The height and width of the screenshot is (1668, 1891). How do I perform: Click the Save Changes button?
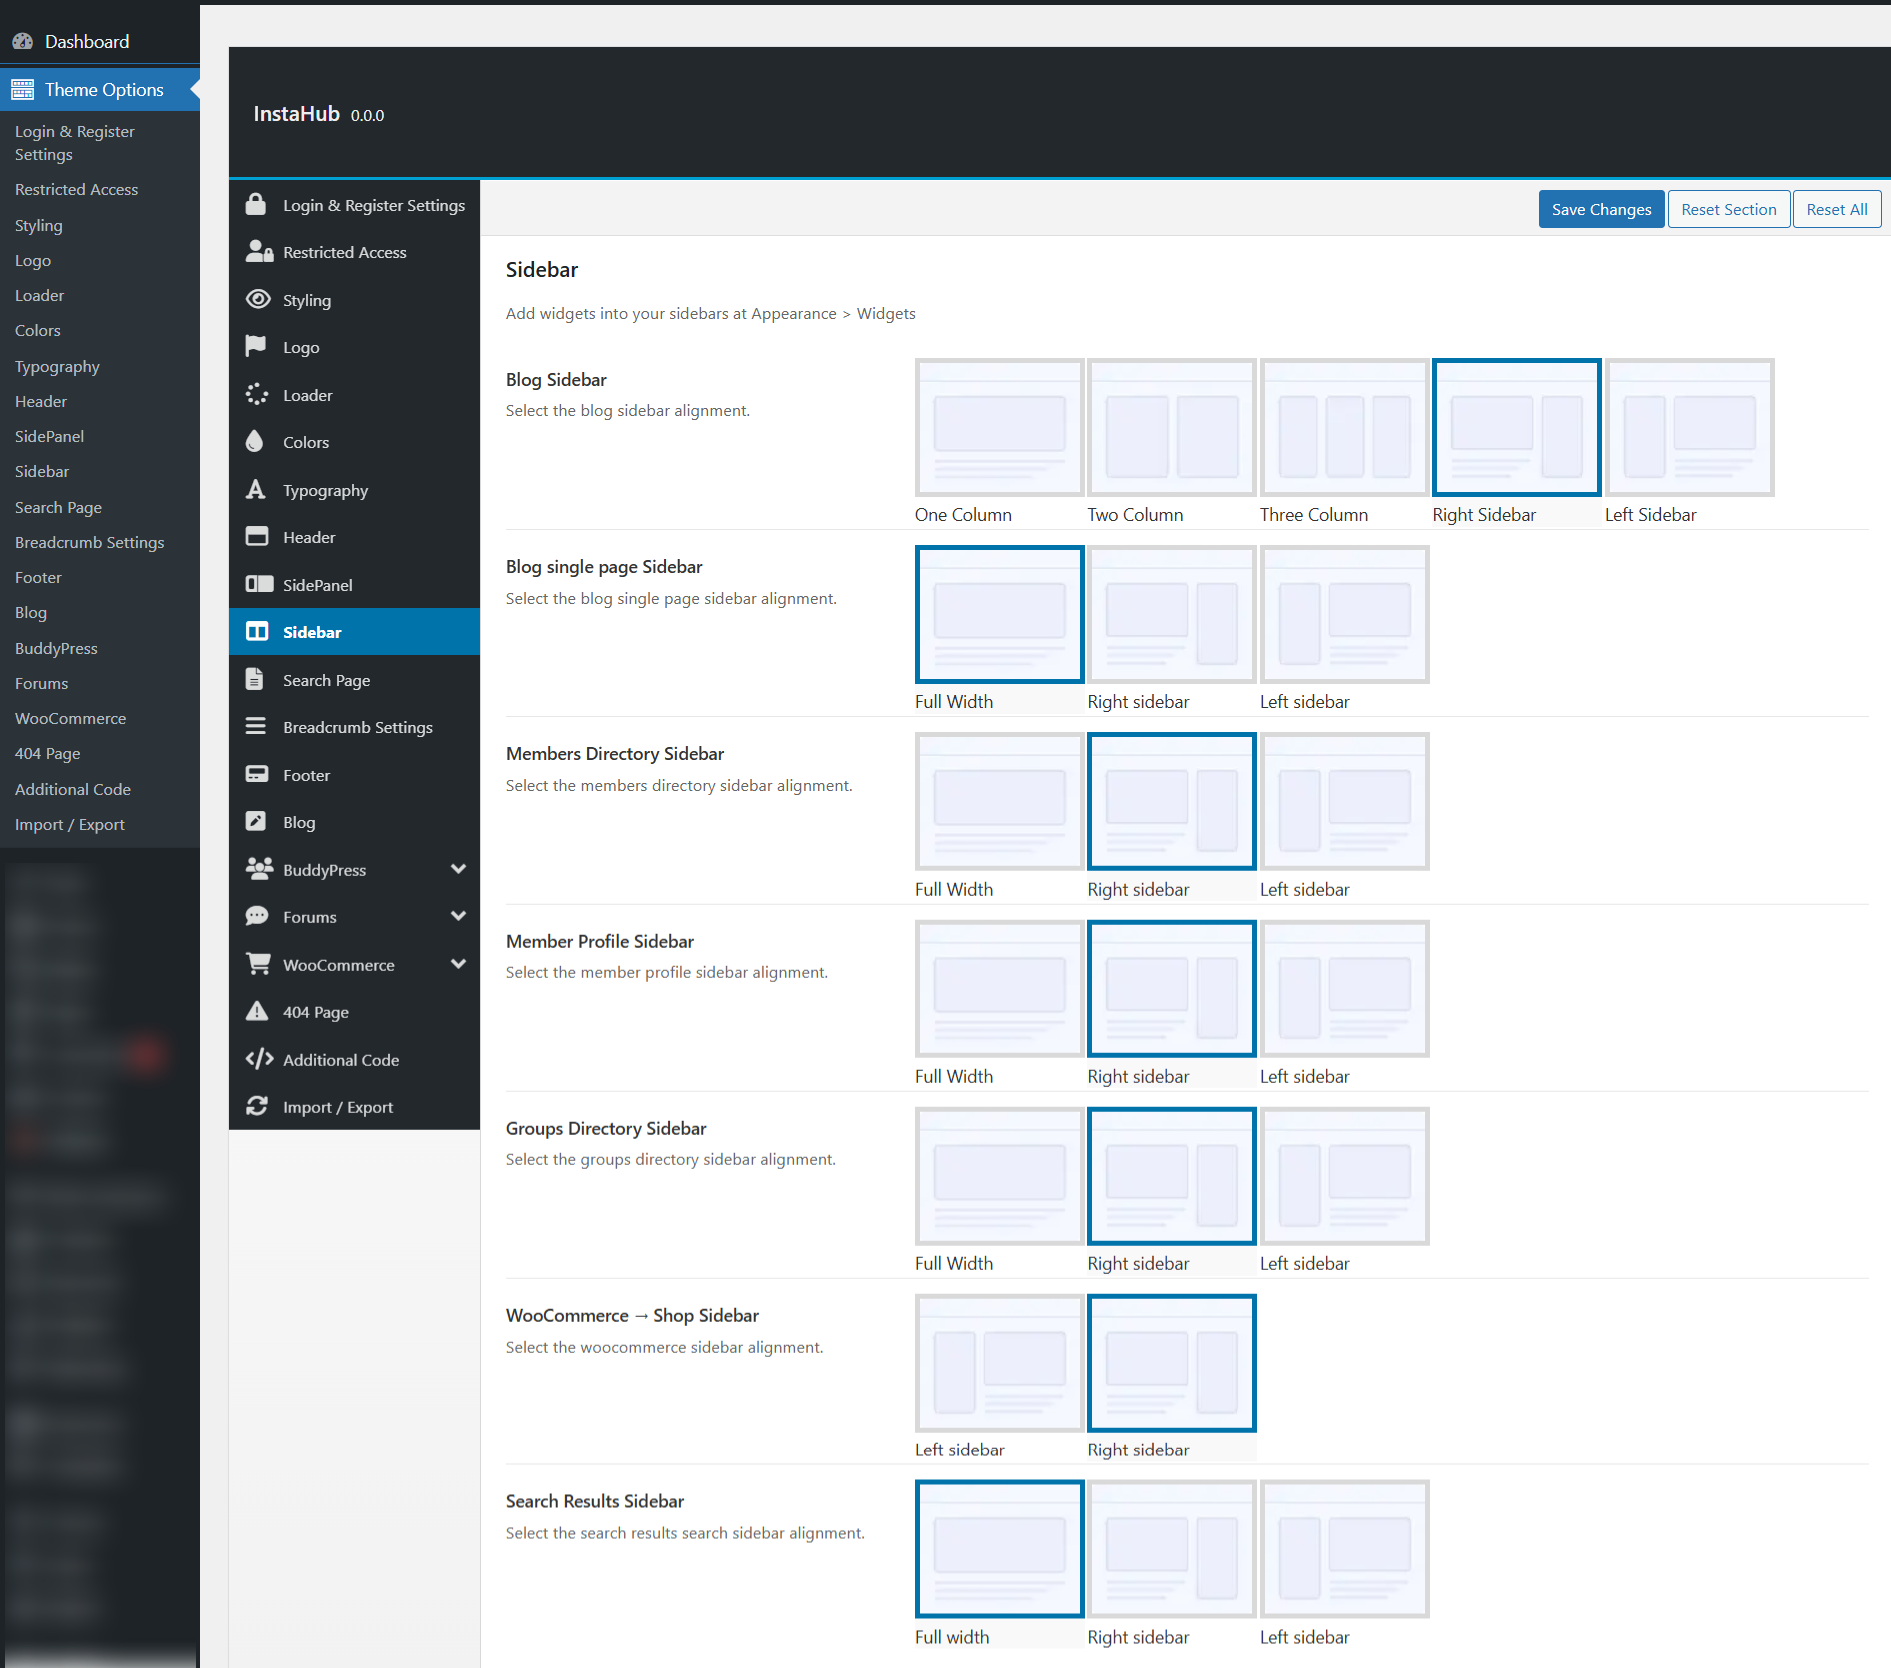click(x=1600, y=209)
